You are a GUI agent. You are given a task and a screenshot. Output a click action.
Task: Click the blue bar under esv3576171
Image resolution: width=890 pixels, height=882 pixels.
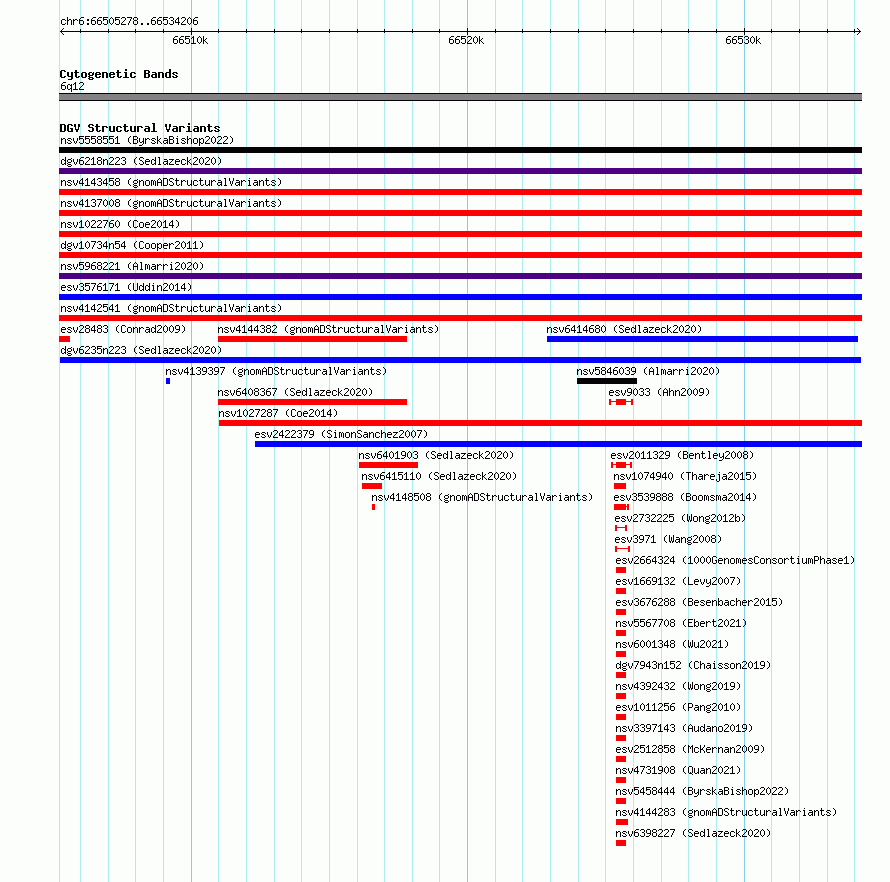coord(460,297)
